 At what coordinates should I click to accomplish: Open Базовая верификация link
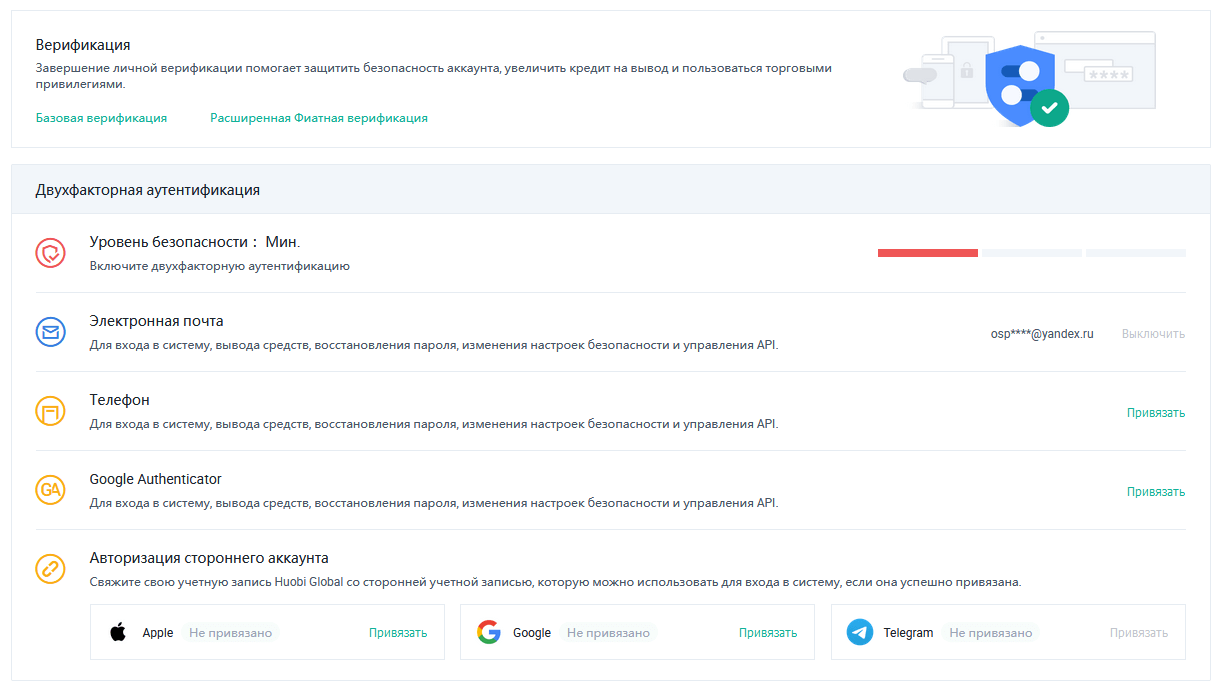coord(101,118)
